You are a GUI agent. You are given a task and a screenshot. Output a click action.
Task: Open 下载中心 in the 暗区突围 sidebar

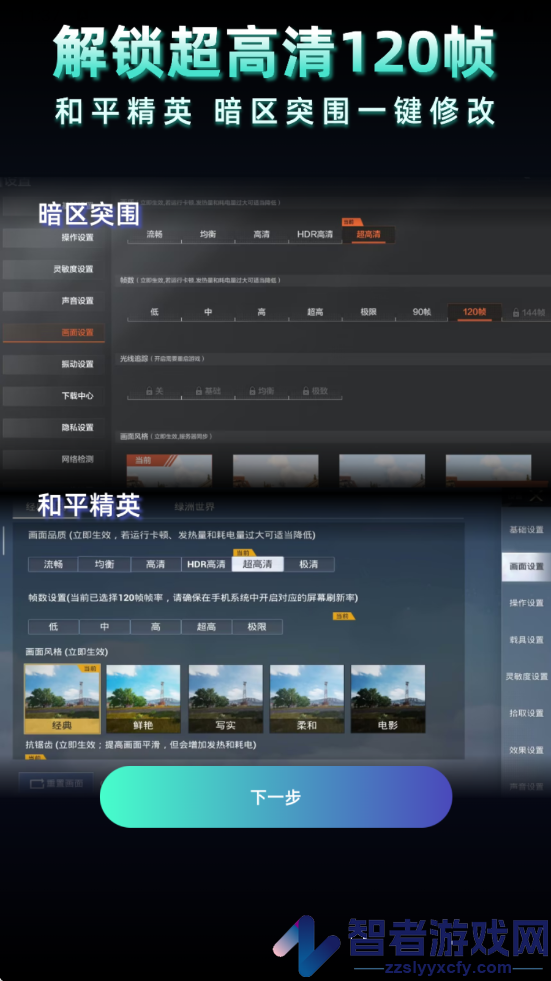tap(54, 396)
